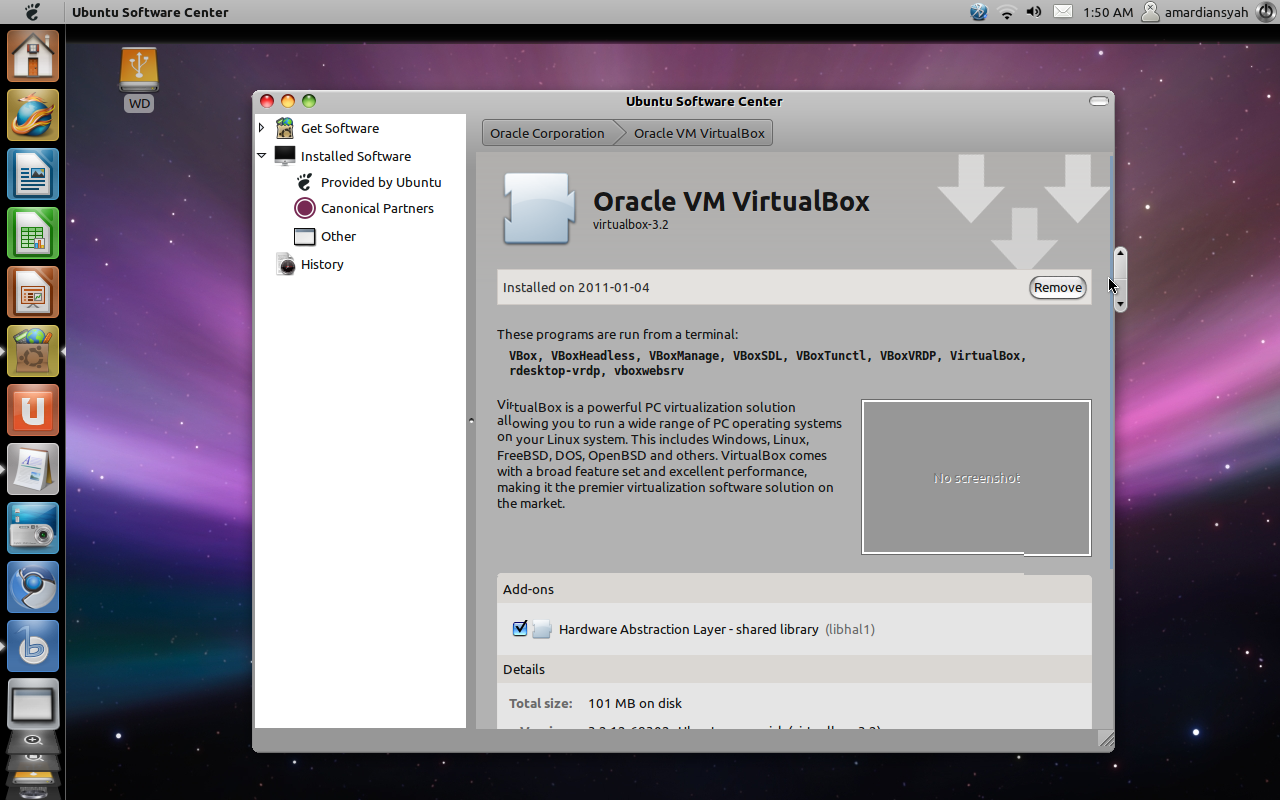Launch the Impress presentation app
The width and height of the screenshot is (1280, 800).
[x=33, y=292]
